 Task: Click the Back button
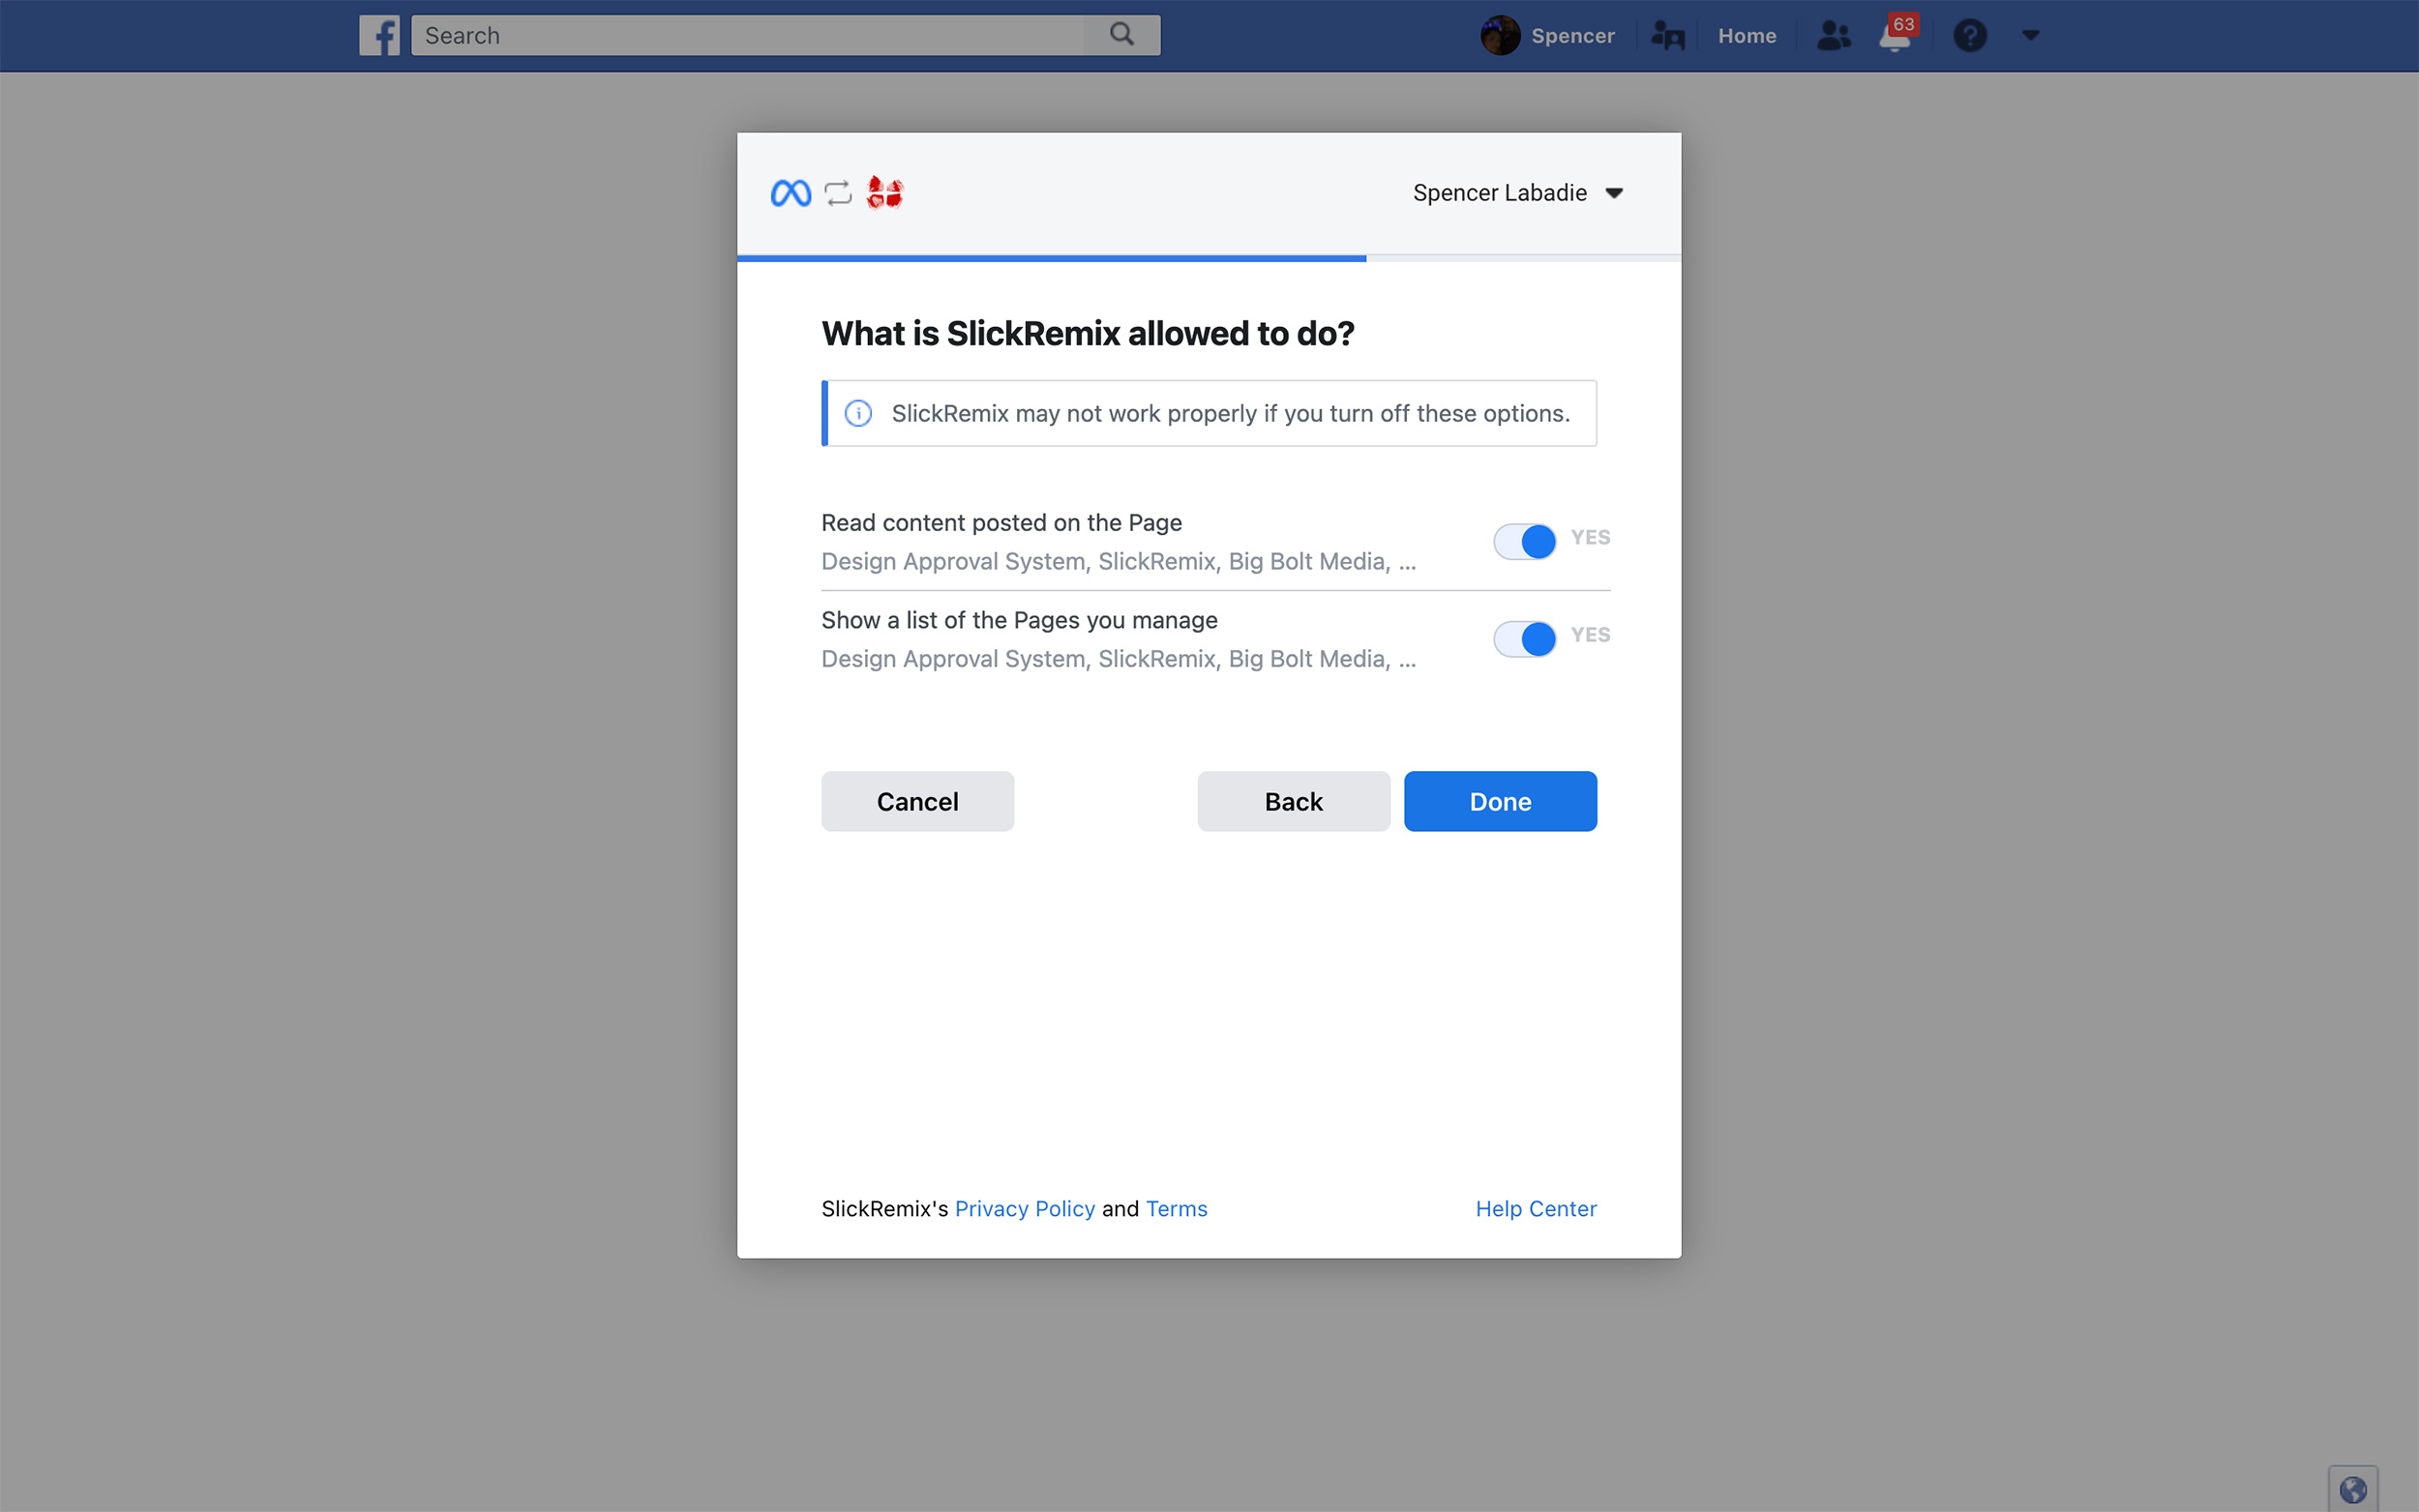click(x=1293, y=801)
